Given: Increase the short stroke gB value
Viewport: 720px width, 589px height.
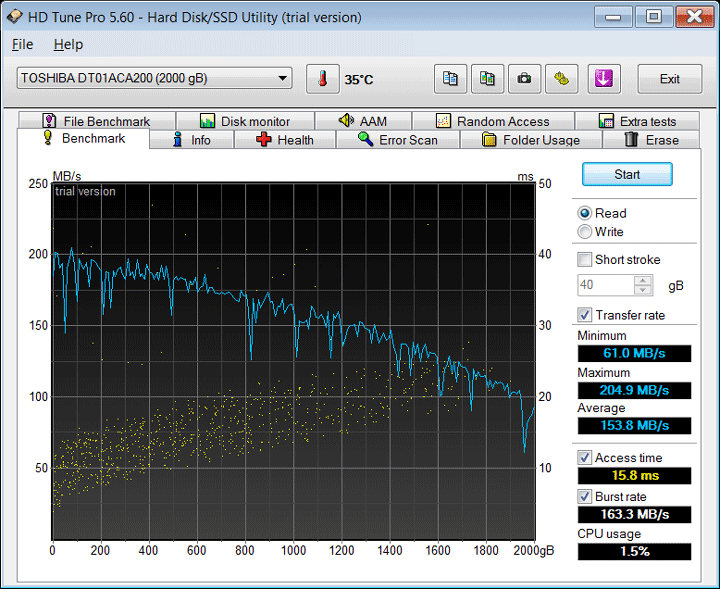Looking at the screenshot, I should click(x=644, y=280).
